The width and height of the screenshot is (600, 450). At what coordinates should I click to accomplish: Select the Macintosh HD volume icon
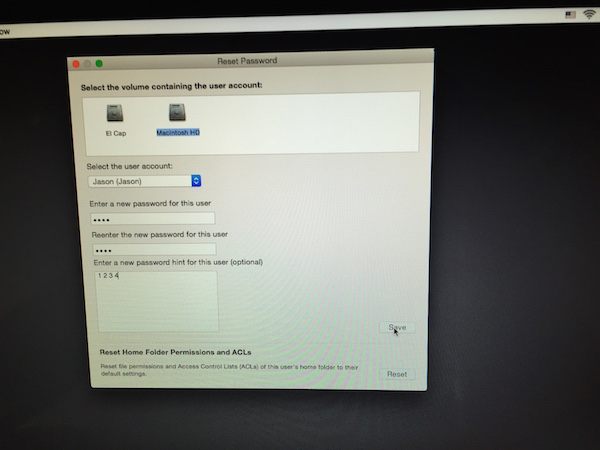click(177, 112)
